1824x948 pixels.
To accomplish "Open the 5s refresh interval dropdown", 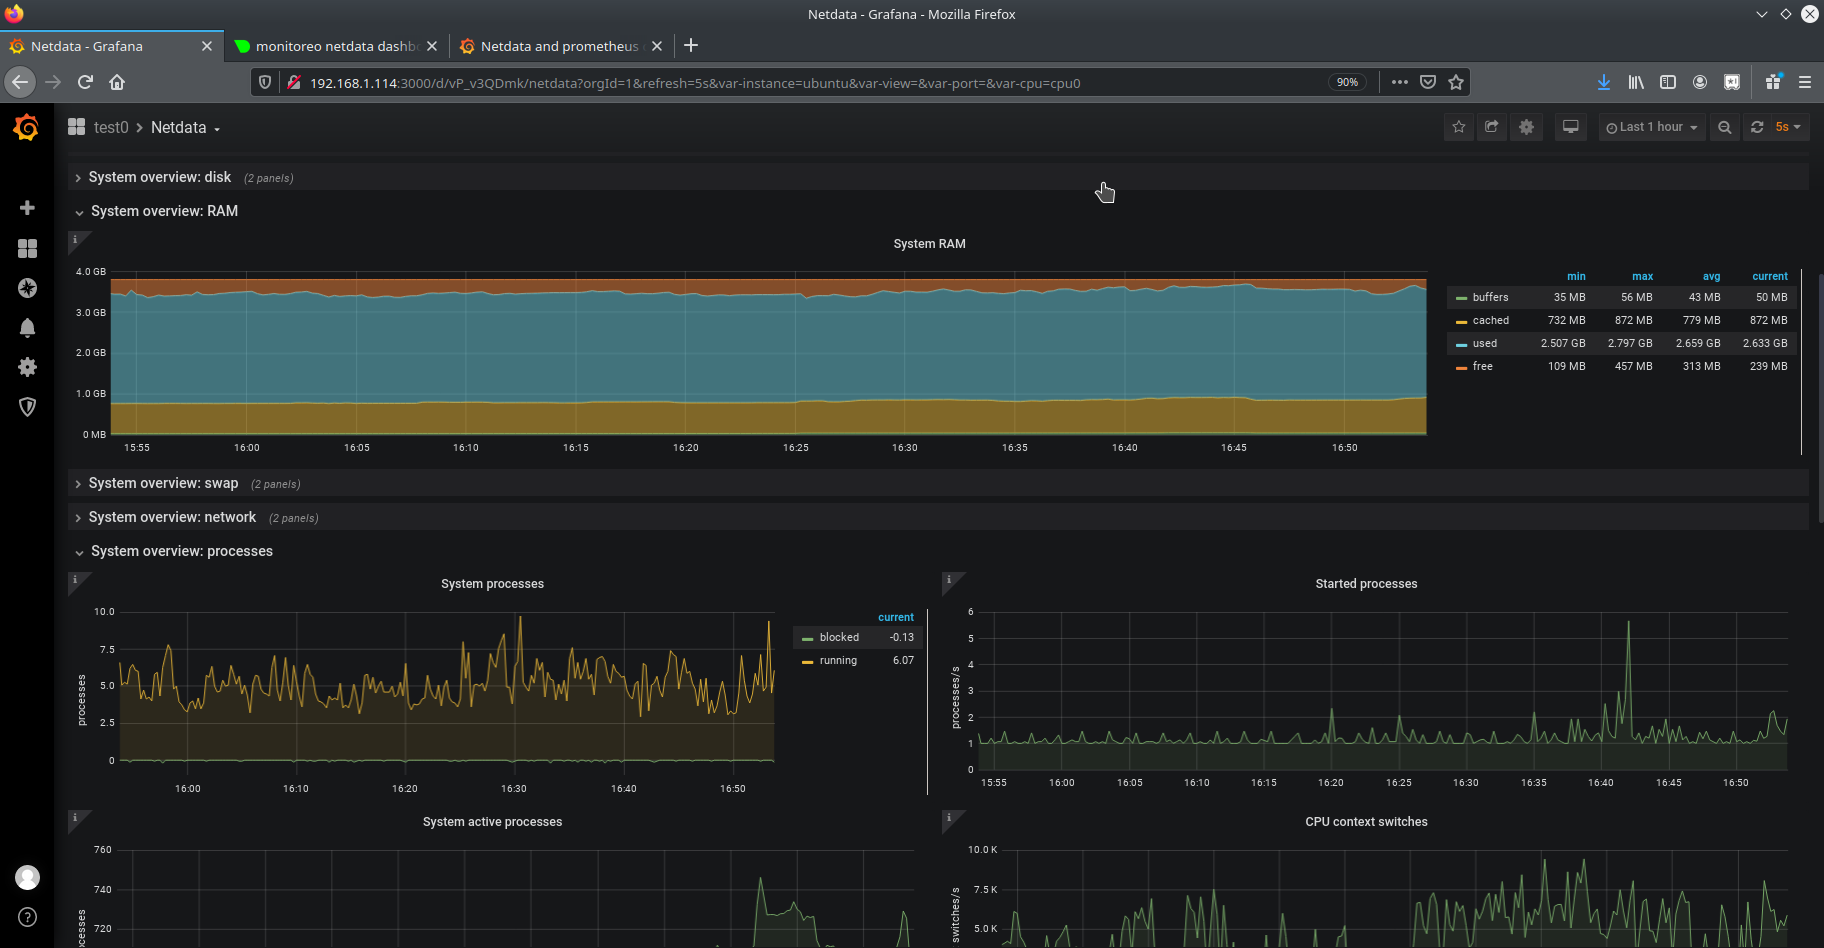I will pos(1787,127).
